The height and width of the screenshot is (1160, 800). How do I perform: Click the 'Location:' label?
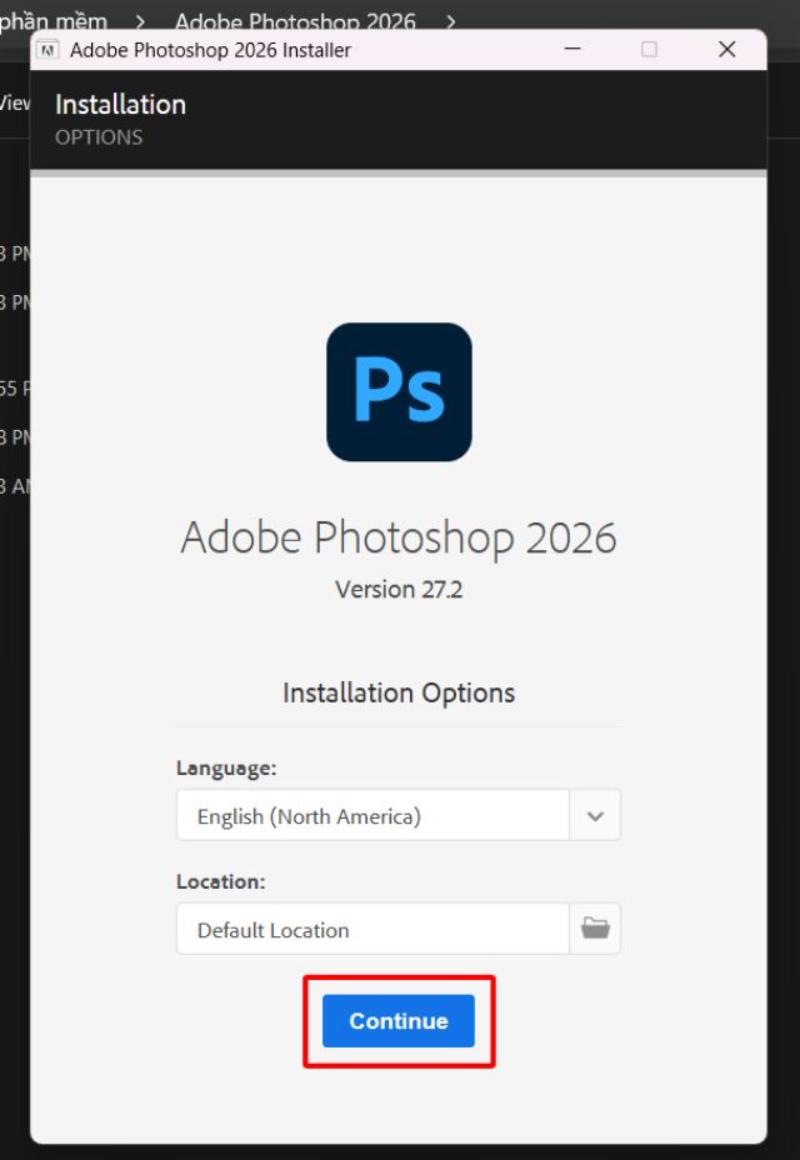click(221, 881)
